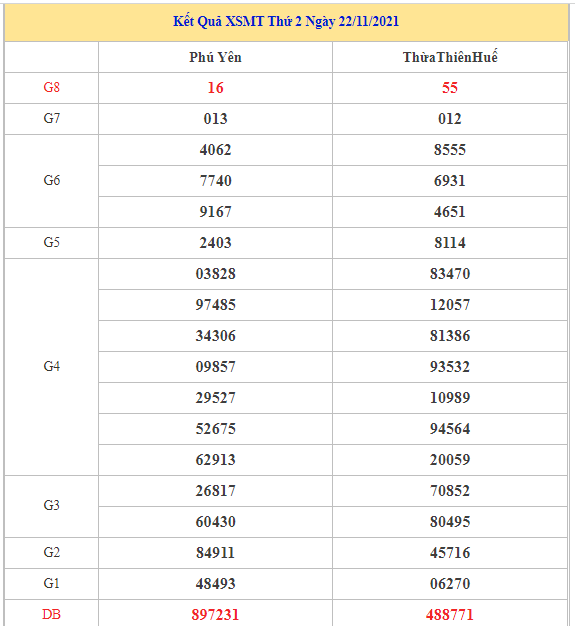Click ThừaThiênHuế G8 result 55

click(x=450, y=88)
